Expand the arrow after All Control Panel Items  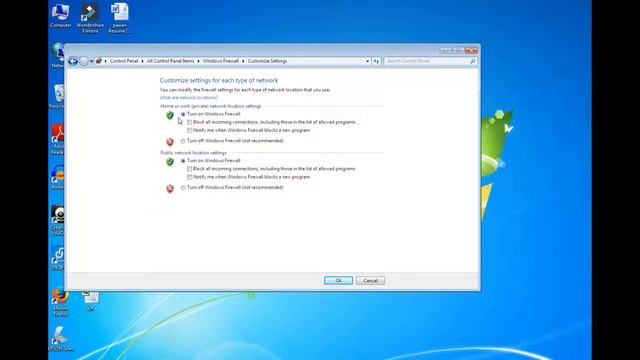[198, 61]
